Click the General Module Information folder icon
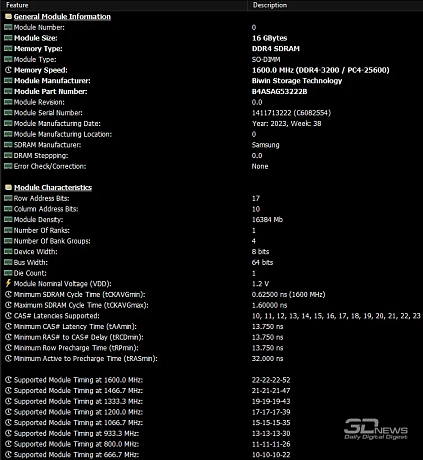Screen dimensions: 423x460 pos(8,16)
